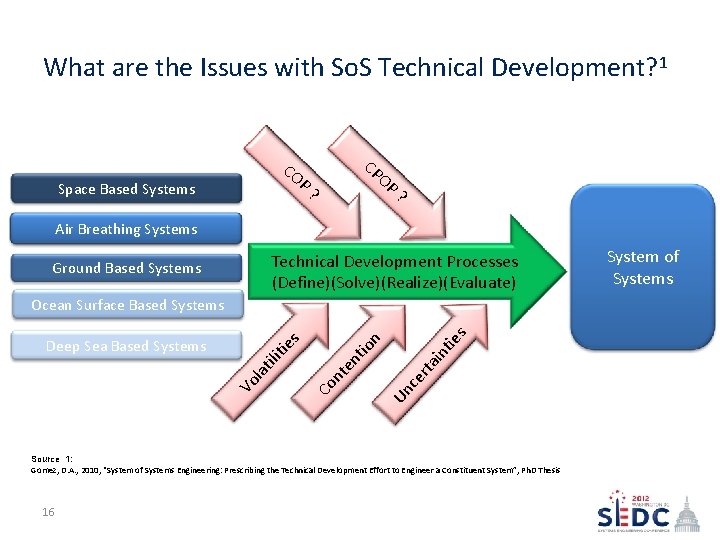This screenshot has height=540, width=720.
Task: Click the Capitol dome icon in logo
Action: 687,513
